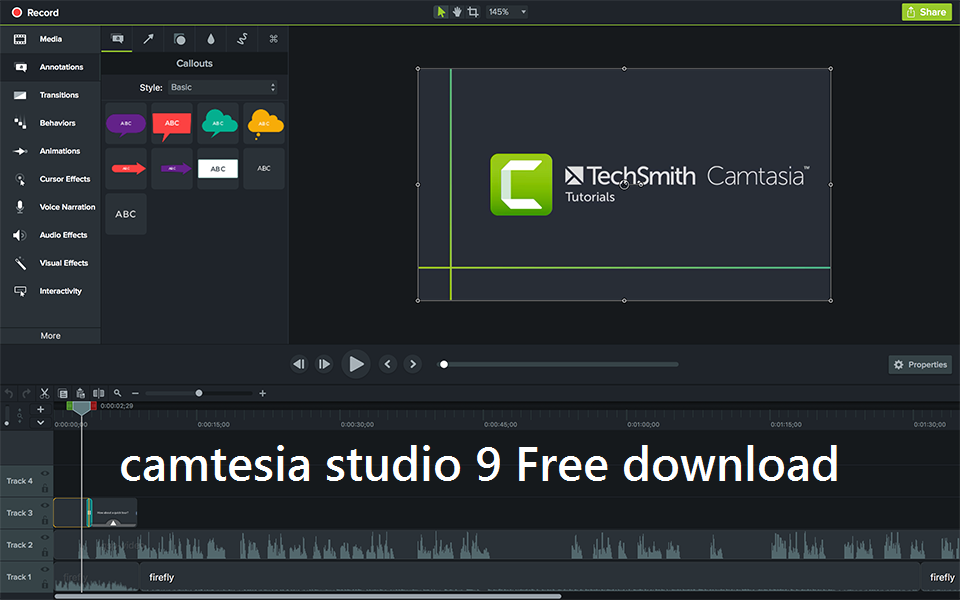The image size is (960, 600).
Task: Click the track height slider handle
Action: (7, 423)
